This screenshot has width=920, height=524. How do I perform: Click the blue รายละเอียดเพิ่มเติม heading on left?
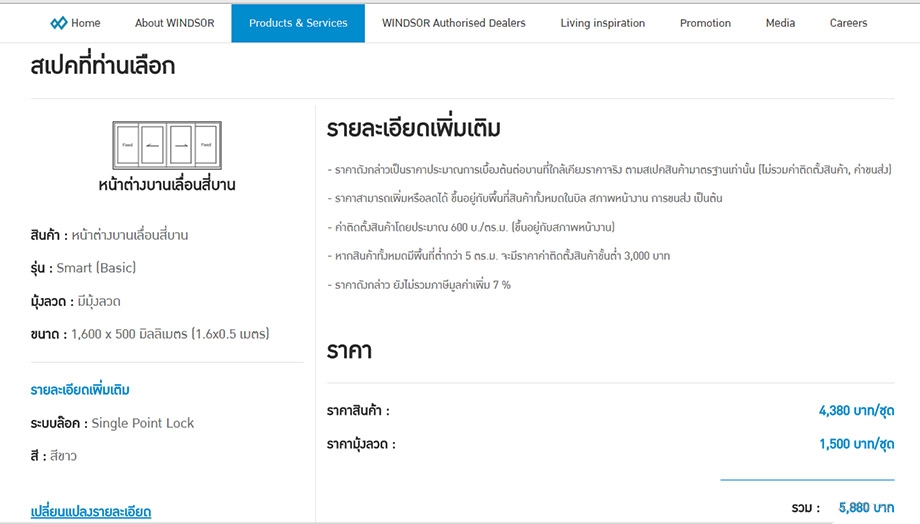coord(80,389)
